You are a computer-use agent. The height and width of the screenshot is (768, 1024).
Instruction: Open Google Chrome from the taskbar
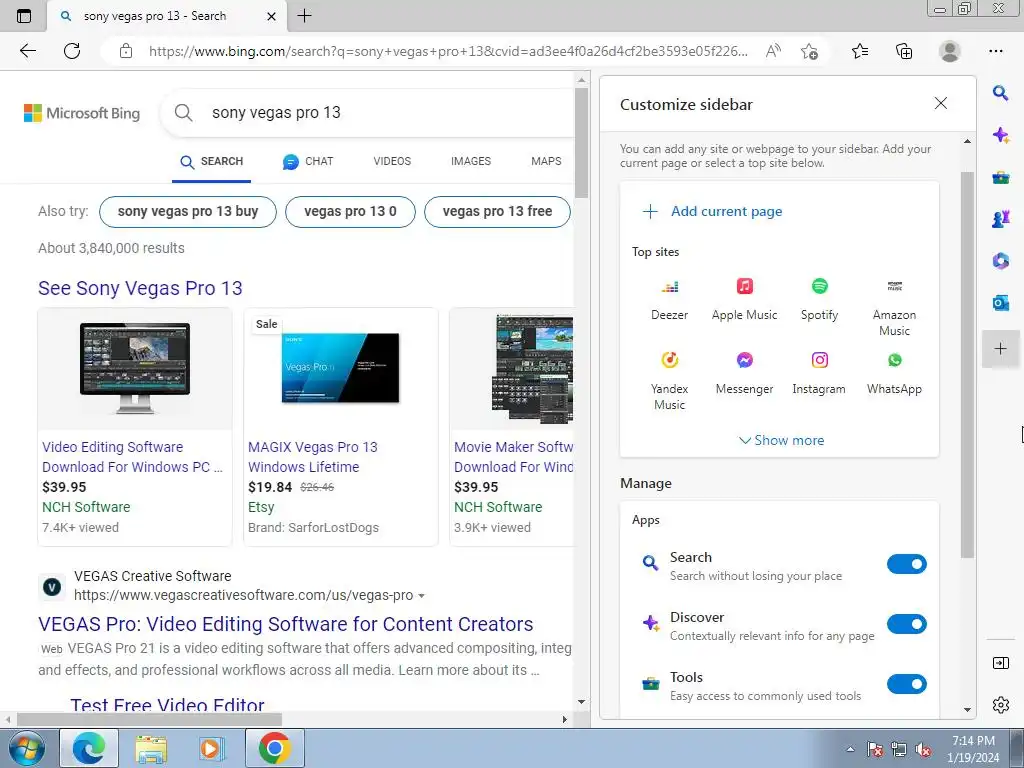point(274,748)
